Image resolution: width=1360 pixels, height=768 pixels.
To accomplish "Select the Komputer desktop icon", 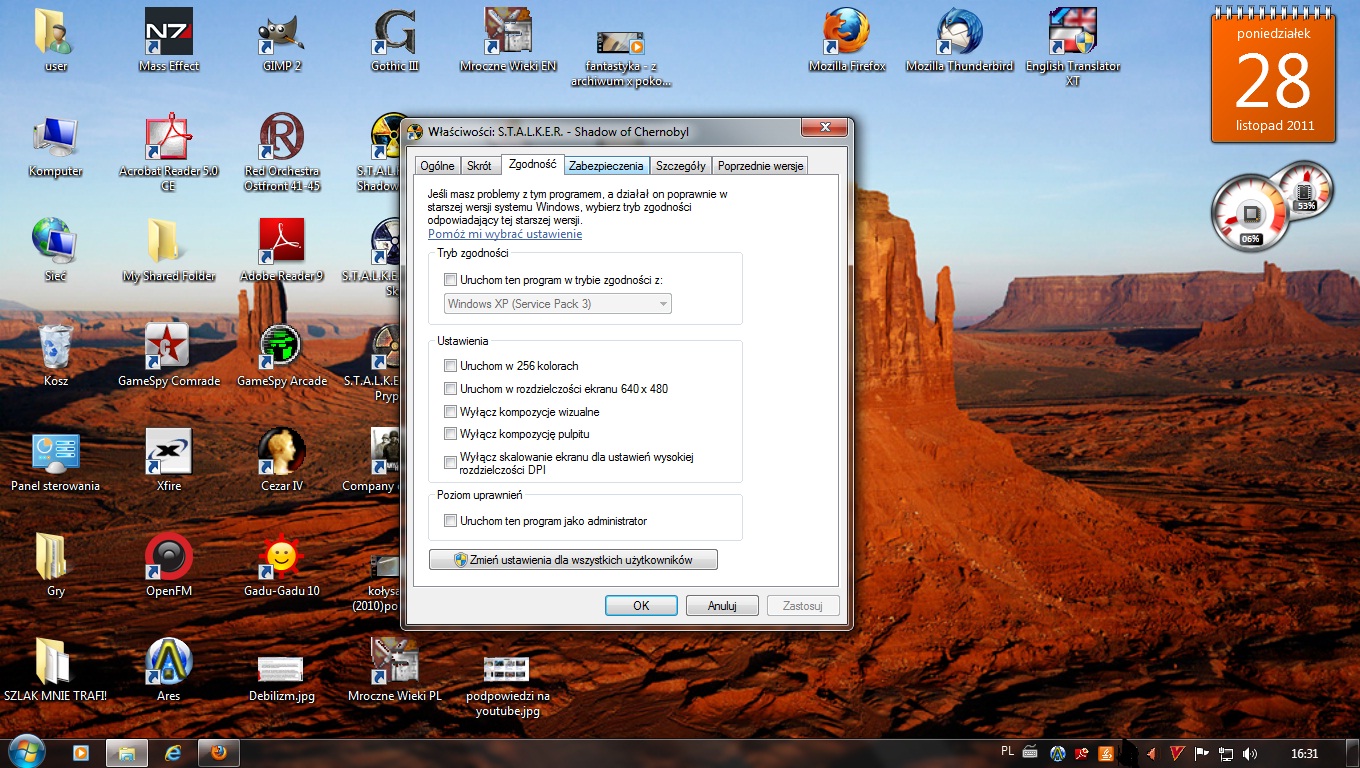I will click(x=56, y=145).
